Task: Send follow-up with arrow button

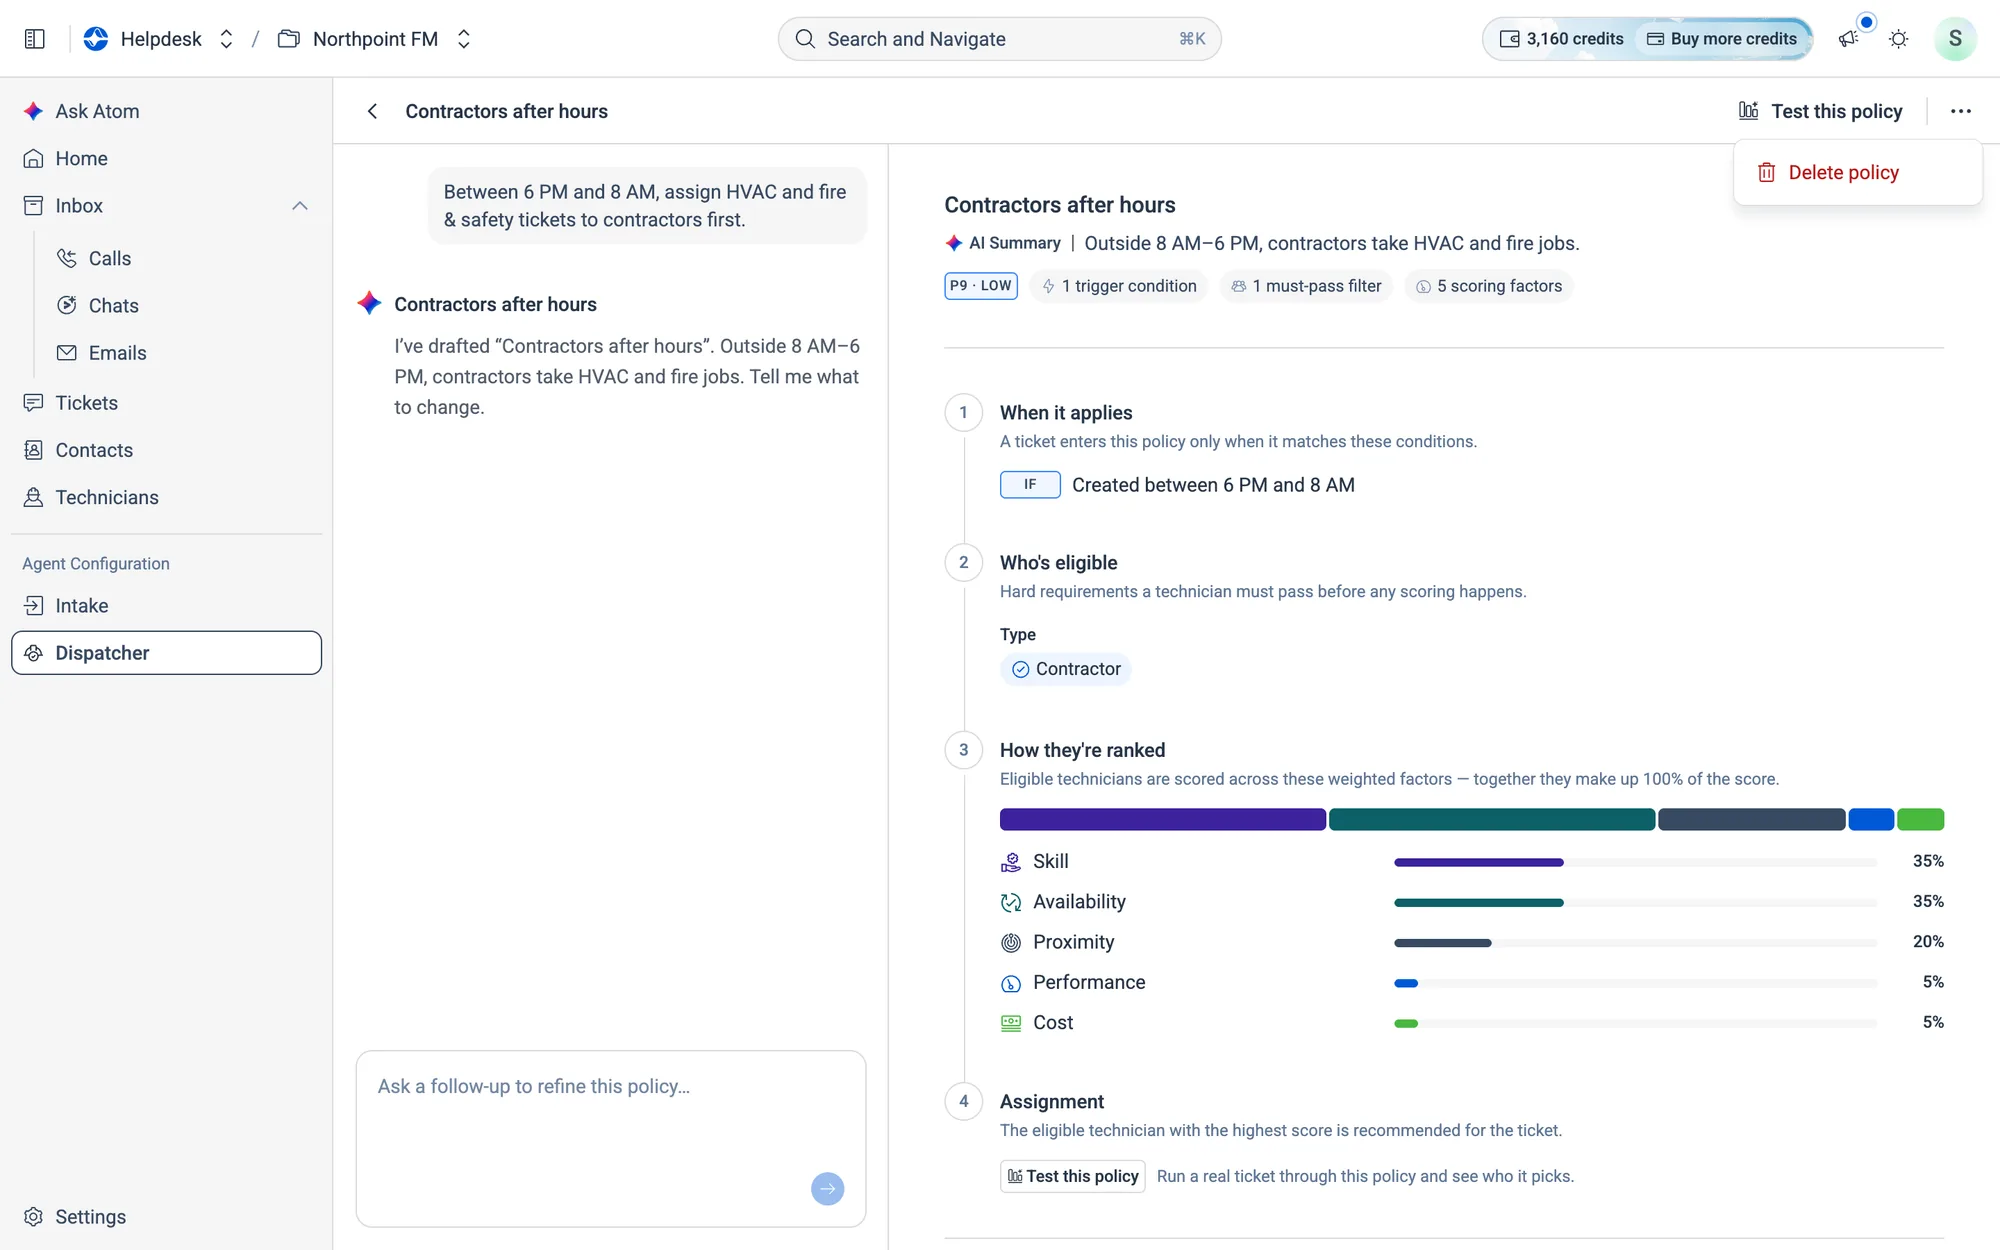Action: tap(827, 1189)
